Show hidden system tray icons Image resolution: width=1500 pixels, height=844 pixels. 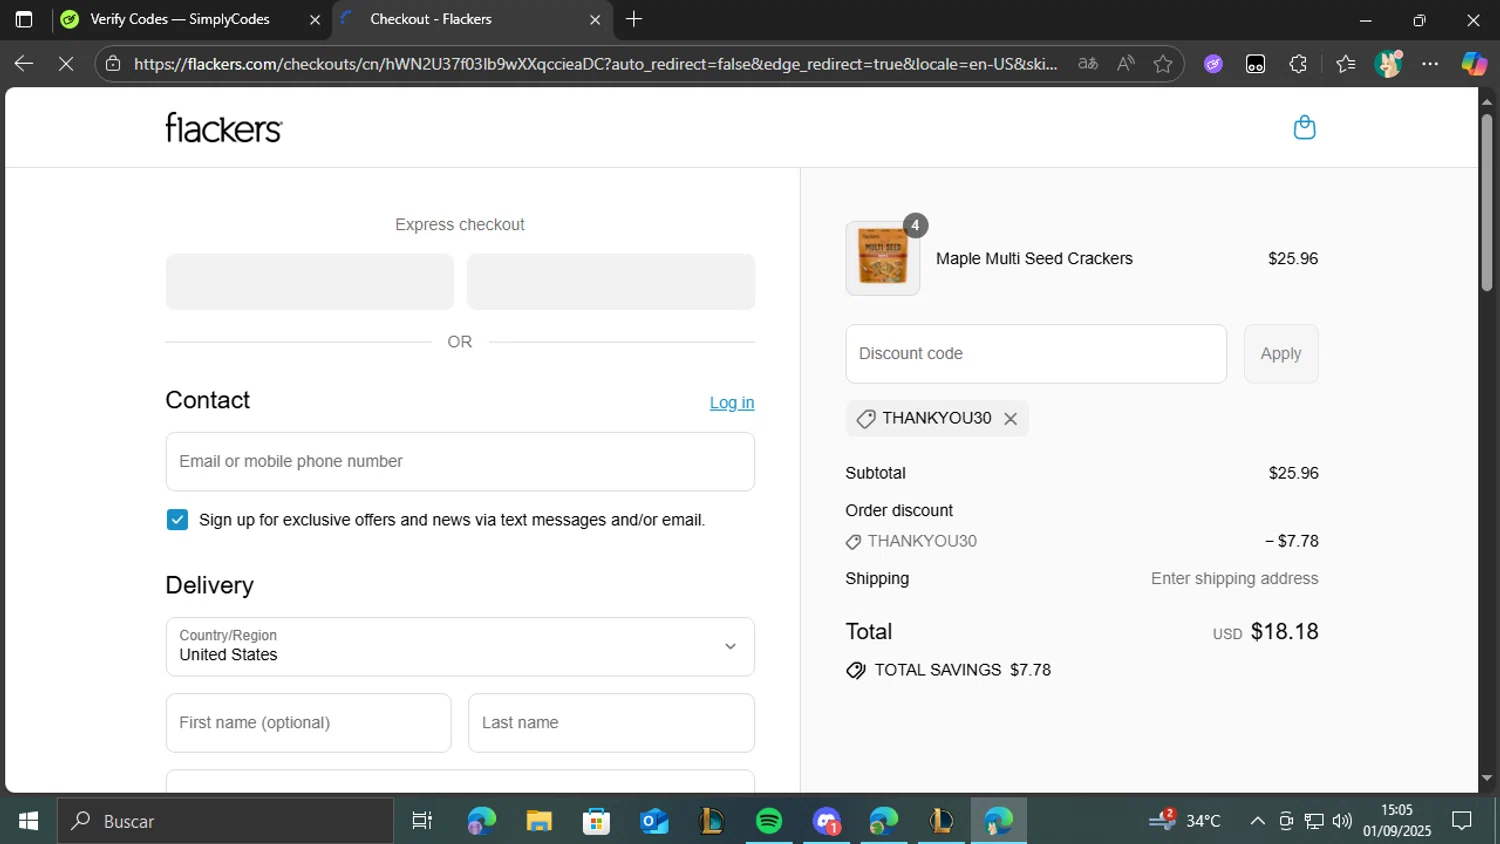(x=1257, y=821)
